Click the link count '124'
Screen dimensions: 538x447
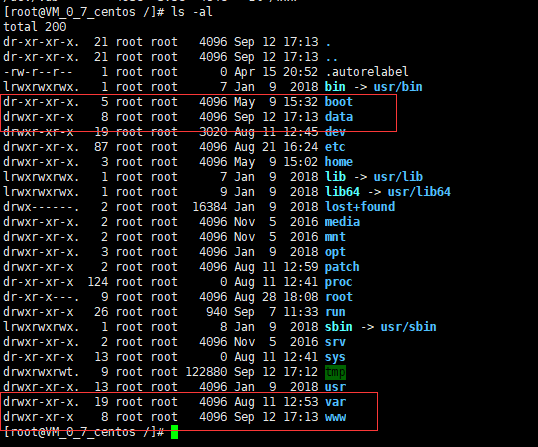point(98,282)
